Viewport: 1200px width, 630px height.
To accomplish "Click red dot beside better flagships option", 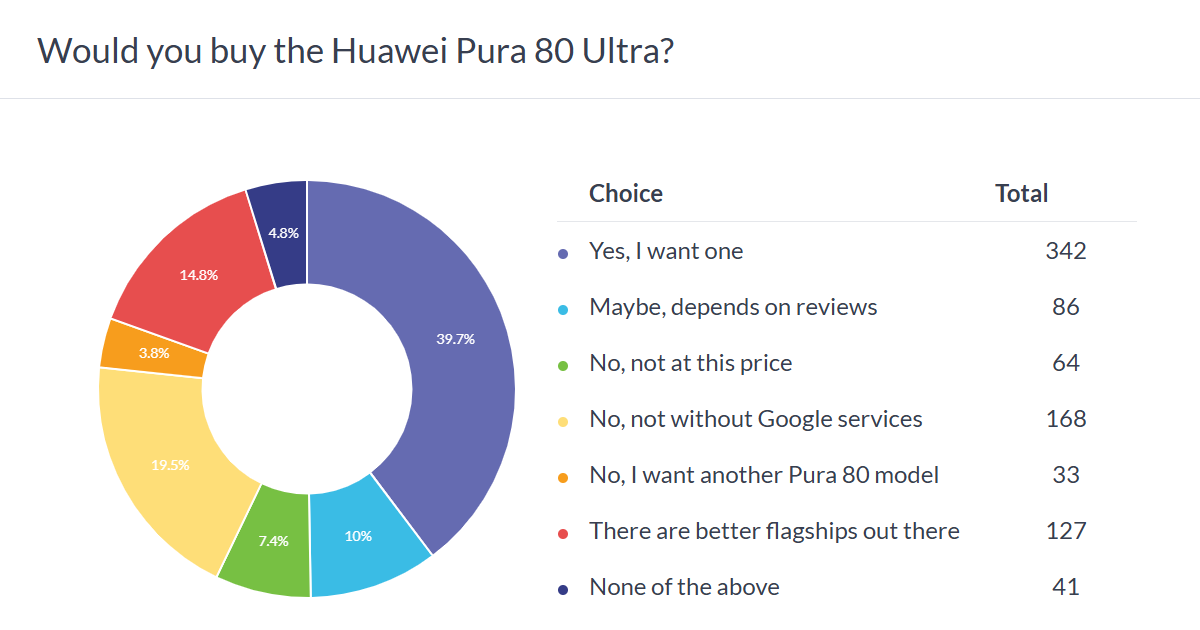I will (x=563, y=533).
